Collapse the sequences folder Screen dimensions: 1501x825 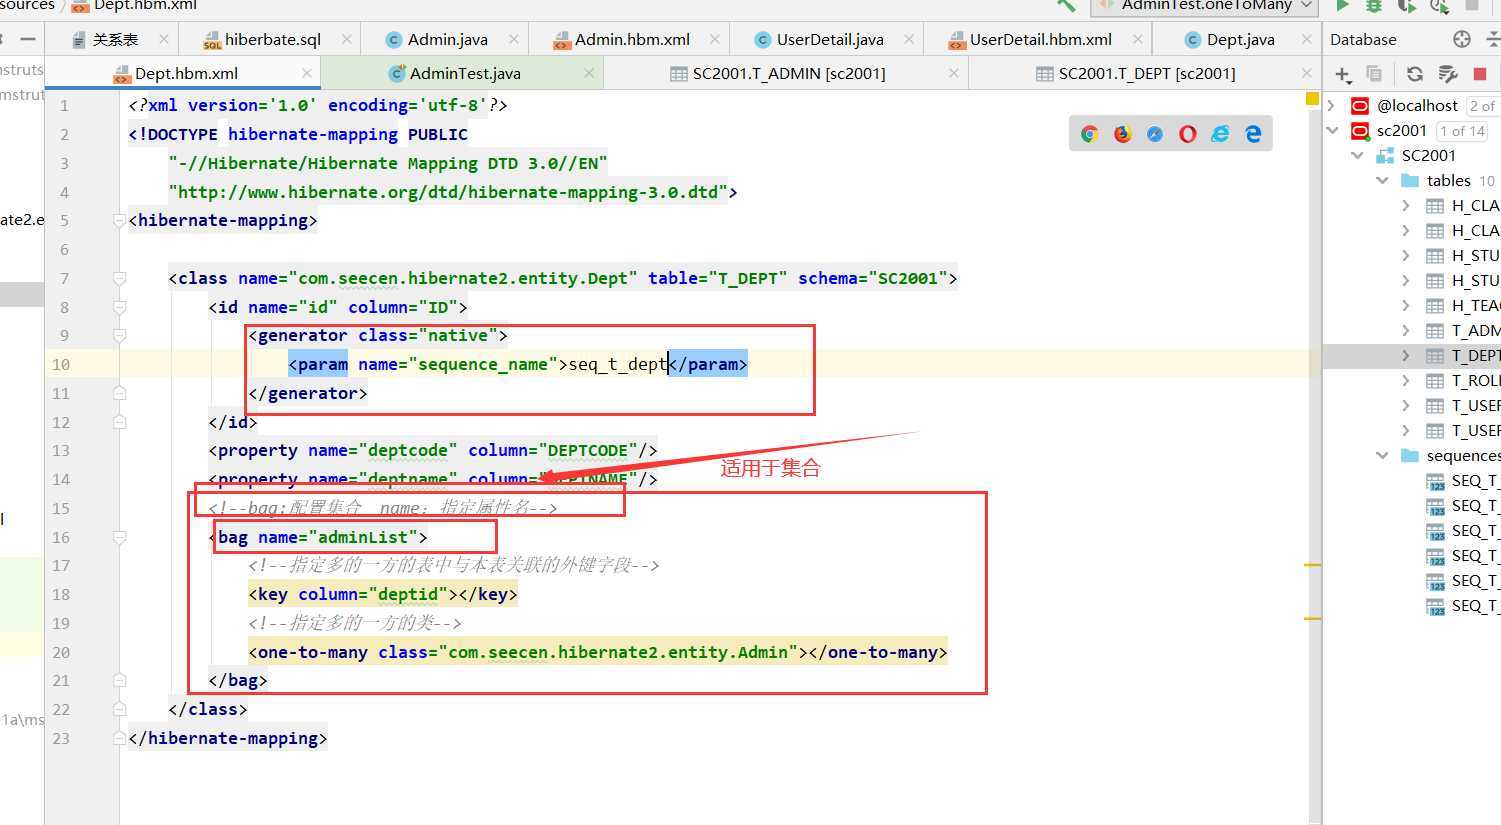[1382, 455]
